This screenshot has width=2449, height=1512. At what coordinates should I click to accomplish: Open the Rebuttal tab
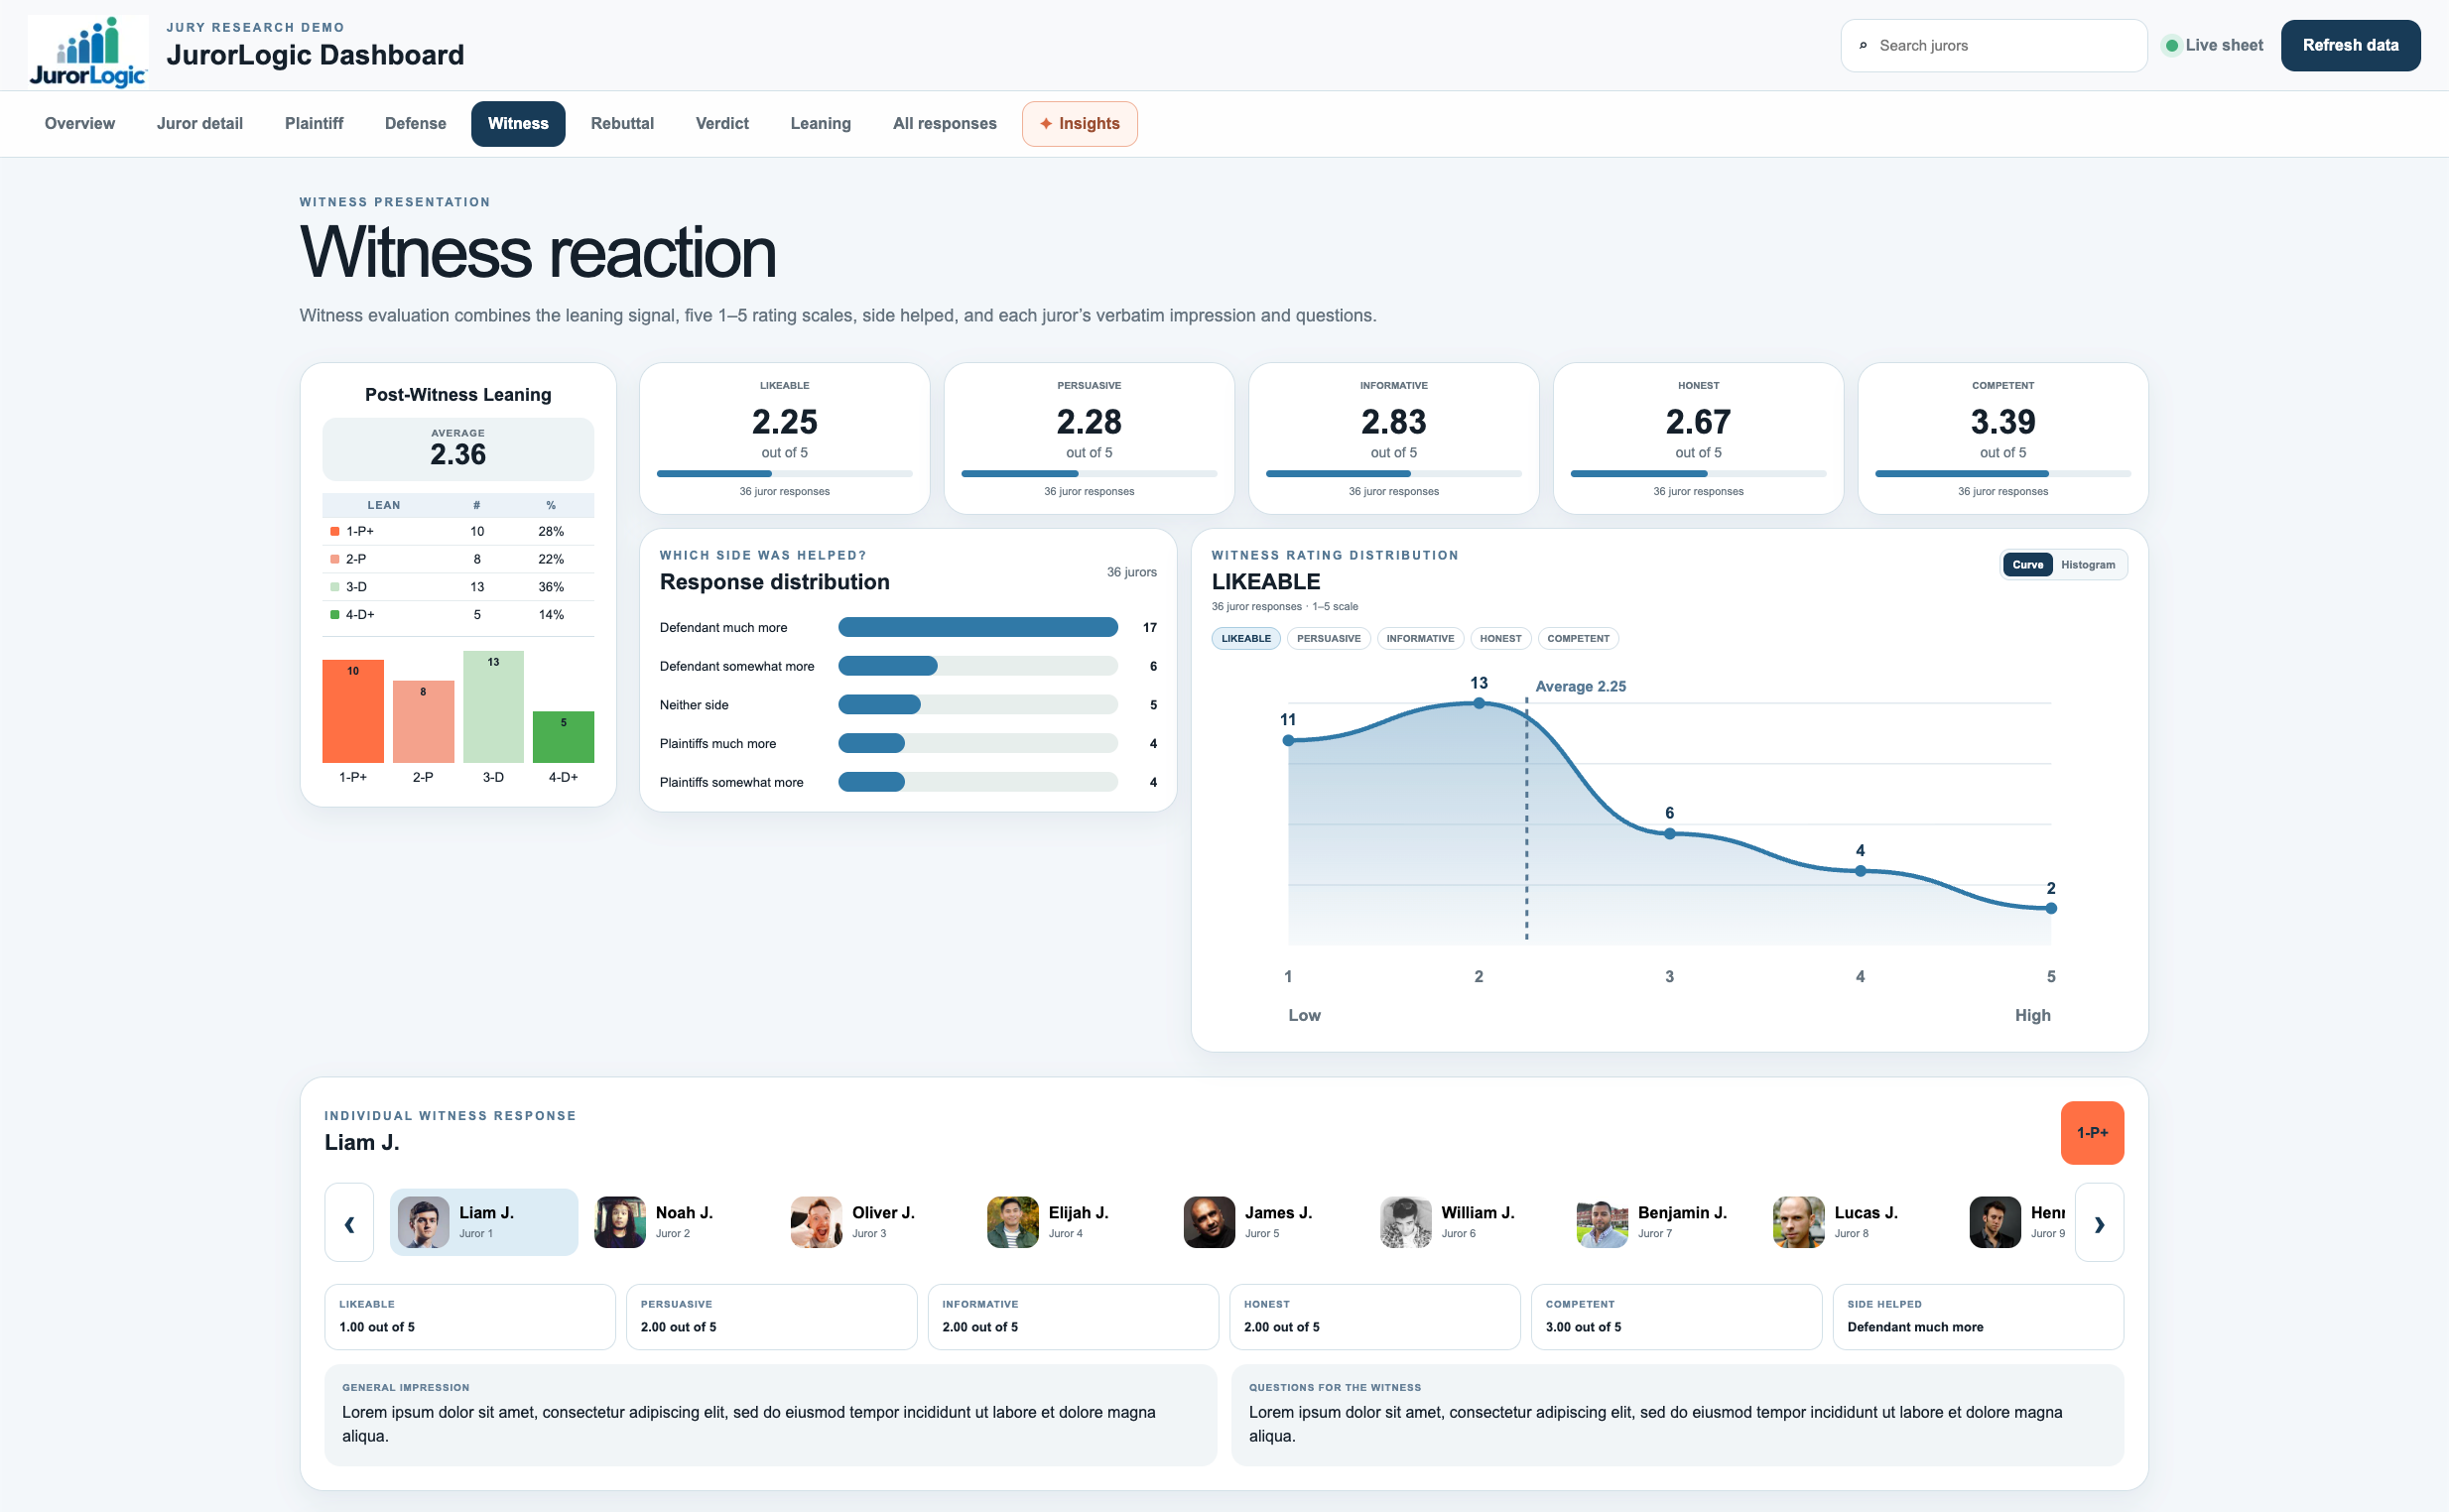pyautogui.click(x=622, y=124)
